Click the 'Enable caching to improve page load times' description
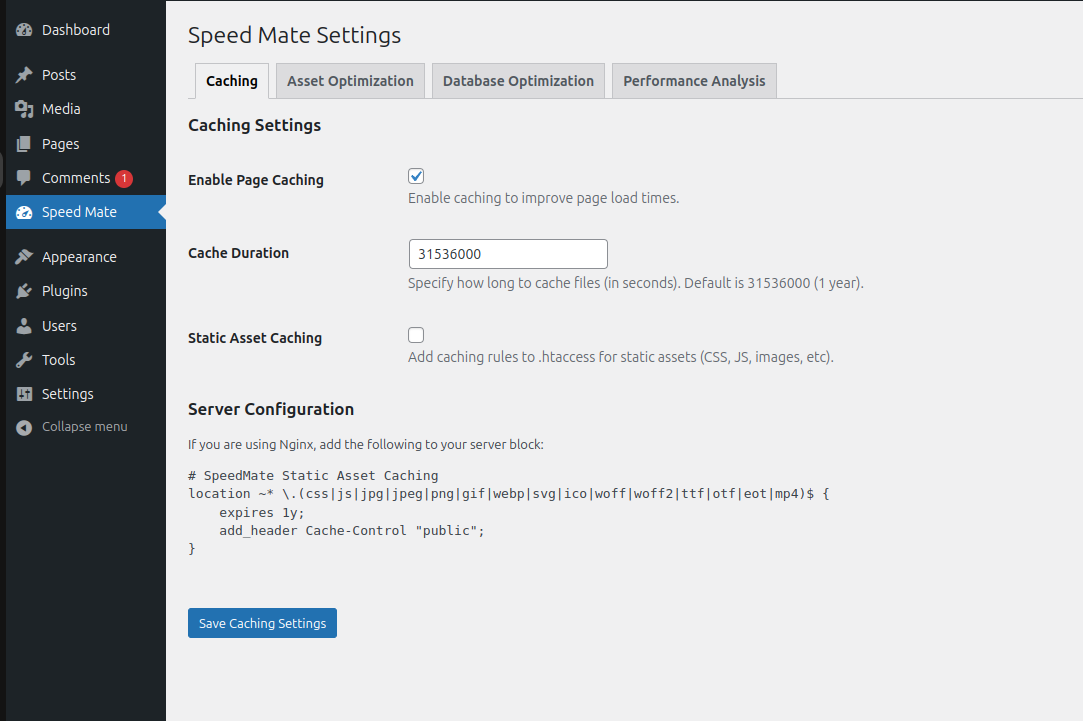The width and height of the screenshot is (1083, 721). (x=544, y=198)
